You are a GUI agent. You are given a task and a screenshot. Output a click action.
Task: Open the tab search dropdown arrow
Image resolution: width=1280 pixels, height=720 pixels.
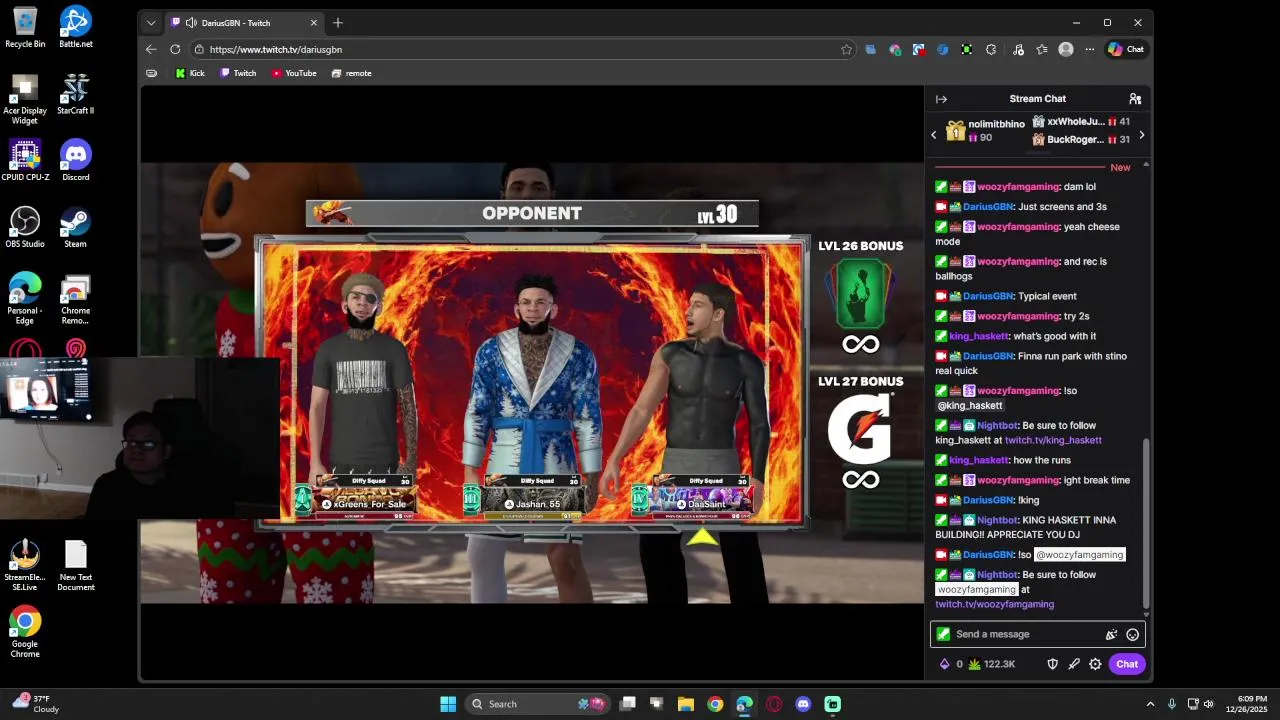click(151, 23)
